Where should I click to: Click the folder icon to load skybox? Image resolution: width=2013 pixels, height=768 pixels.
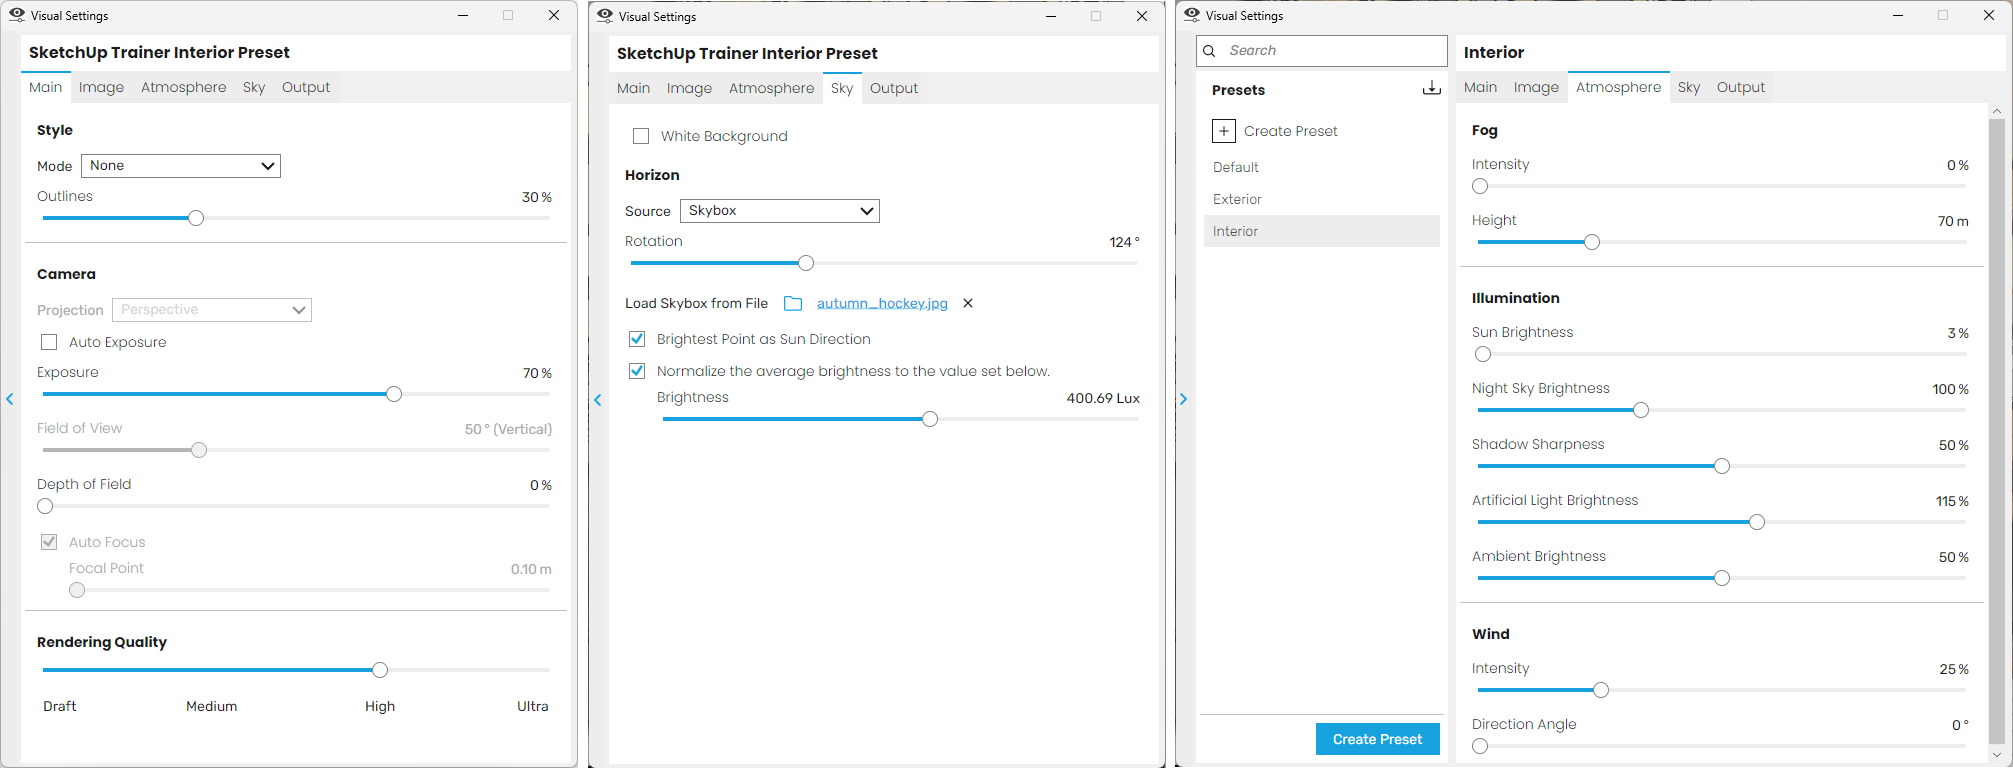pyautogui.click(x=793, y=304)
